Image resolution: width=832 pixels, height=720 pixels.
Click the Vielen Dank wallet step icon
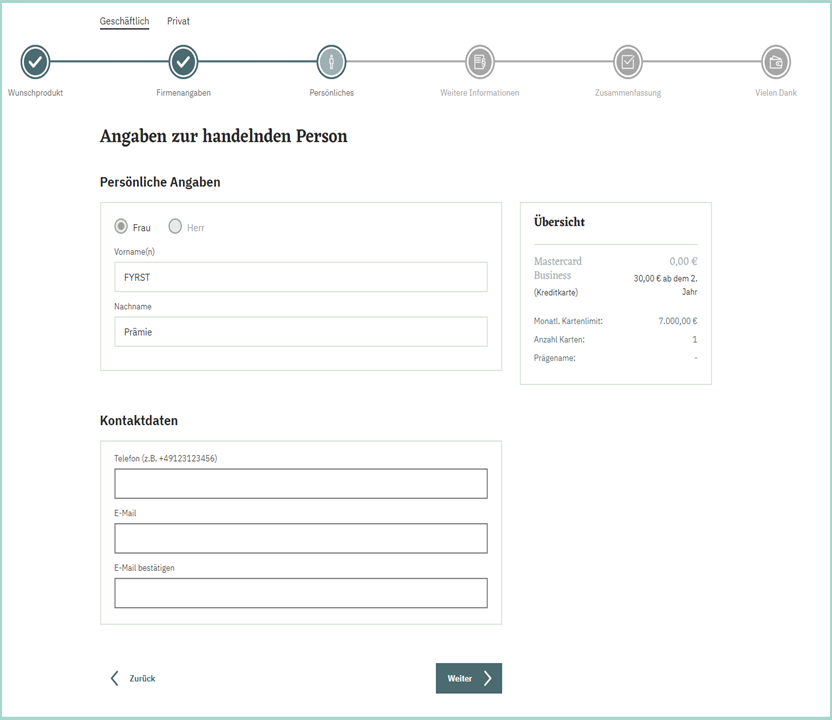[x=776, y=62]
